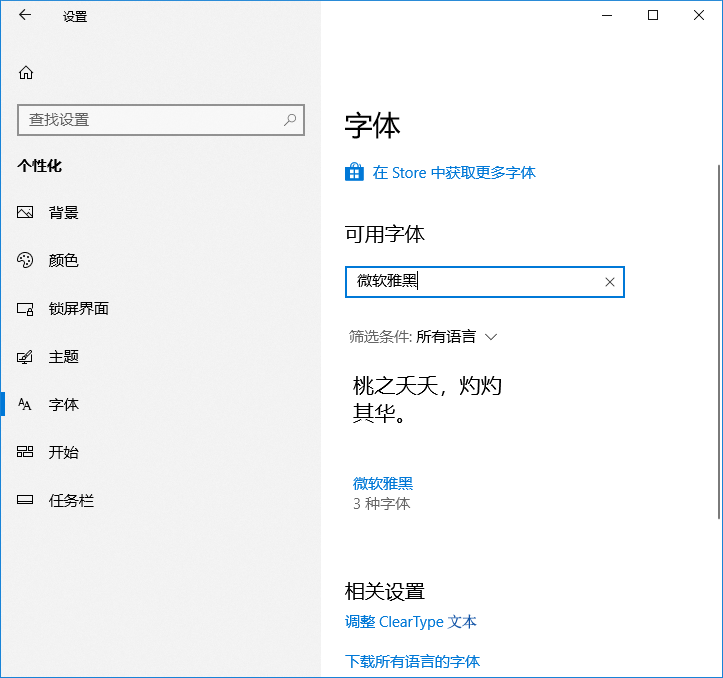Click the Taskbar icon in sidebar
The height and width of the screenshot is (678, 723).
pos(26,500)
